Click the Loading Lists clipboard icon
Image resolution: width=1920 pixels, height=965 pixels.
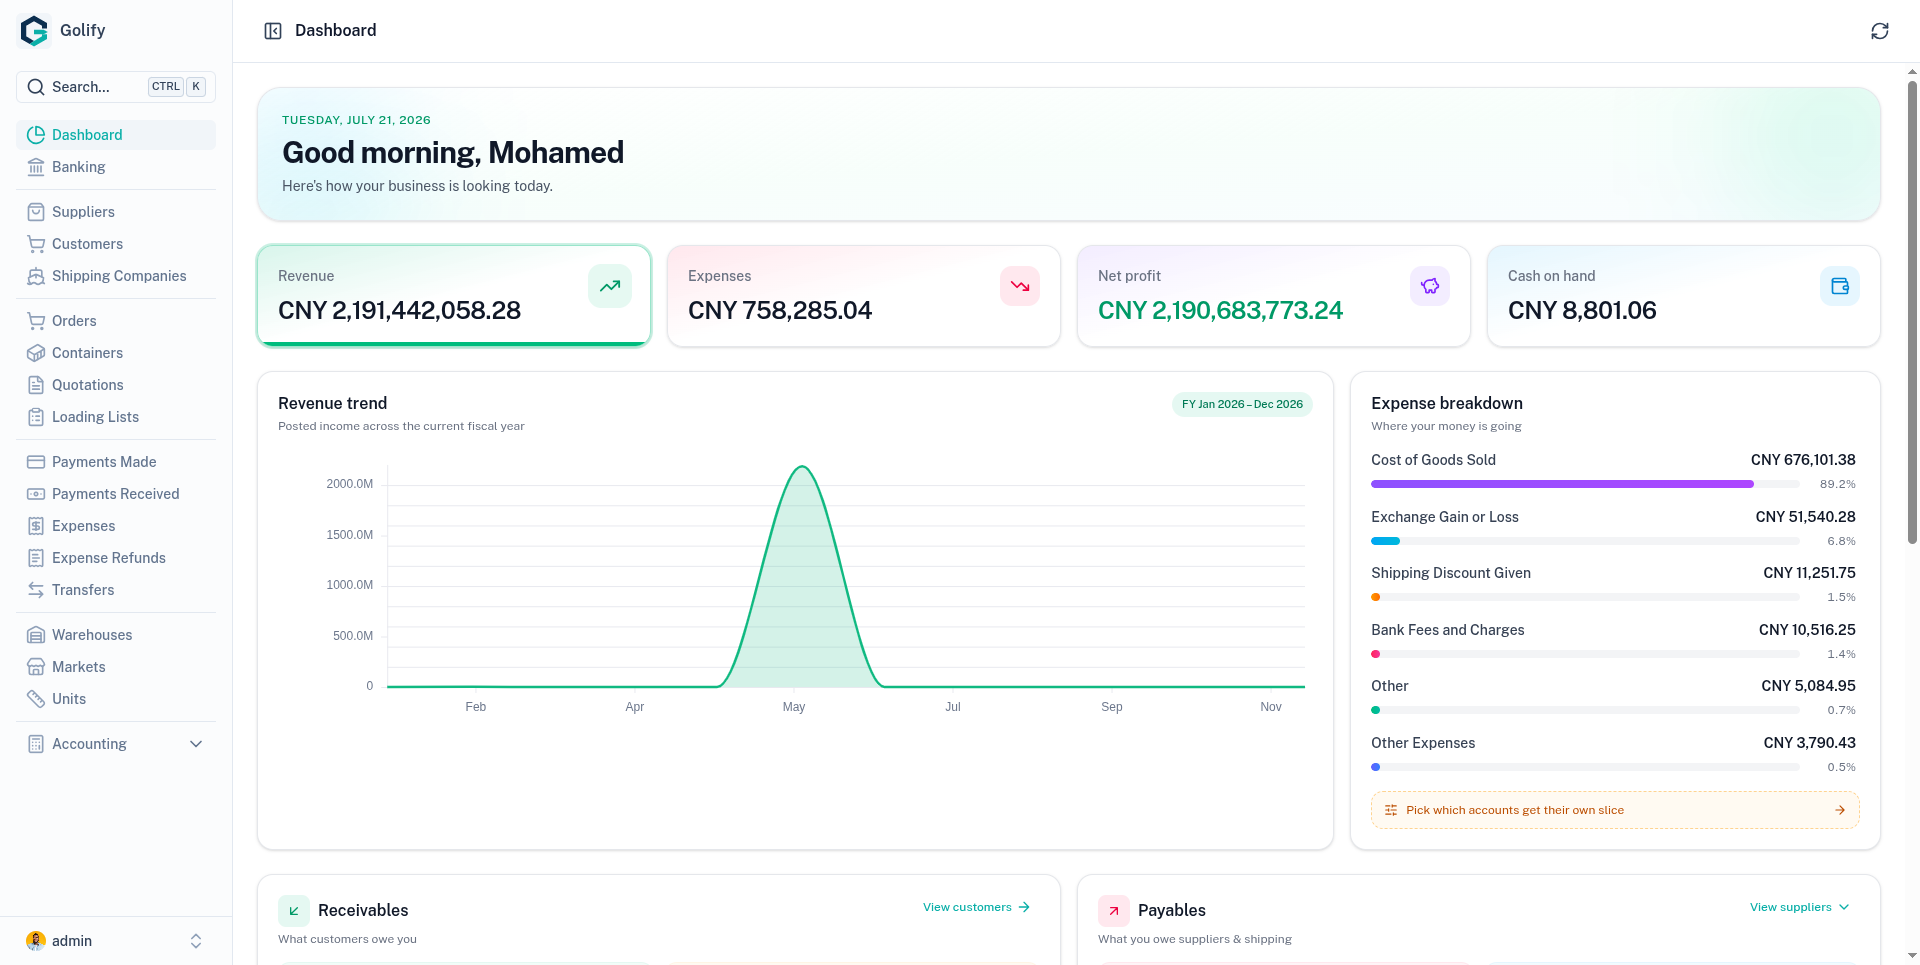click(36, 417)
